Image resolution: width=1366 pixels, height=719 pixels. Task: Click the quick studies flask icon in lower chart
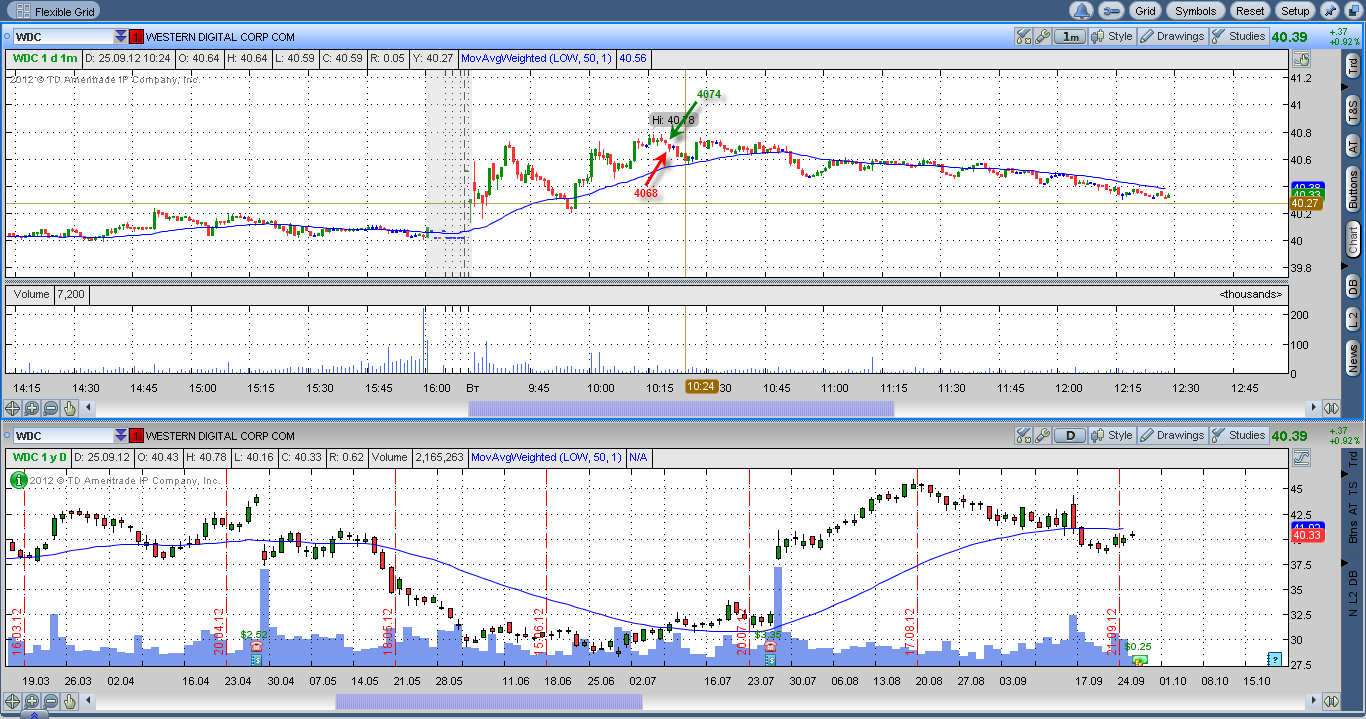click(x=1023, y=436)
